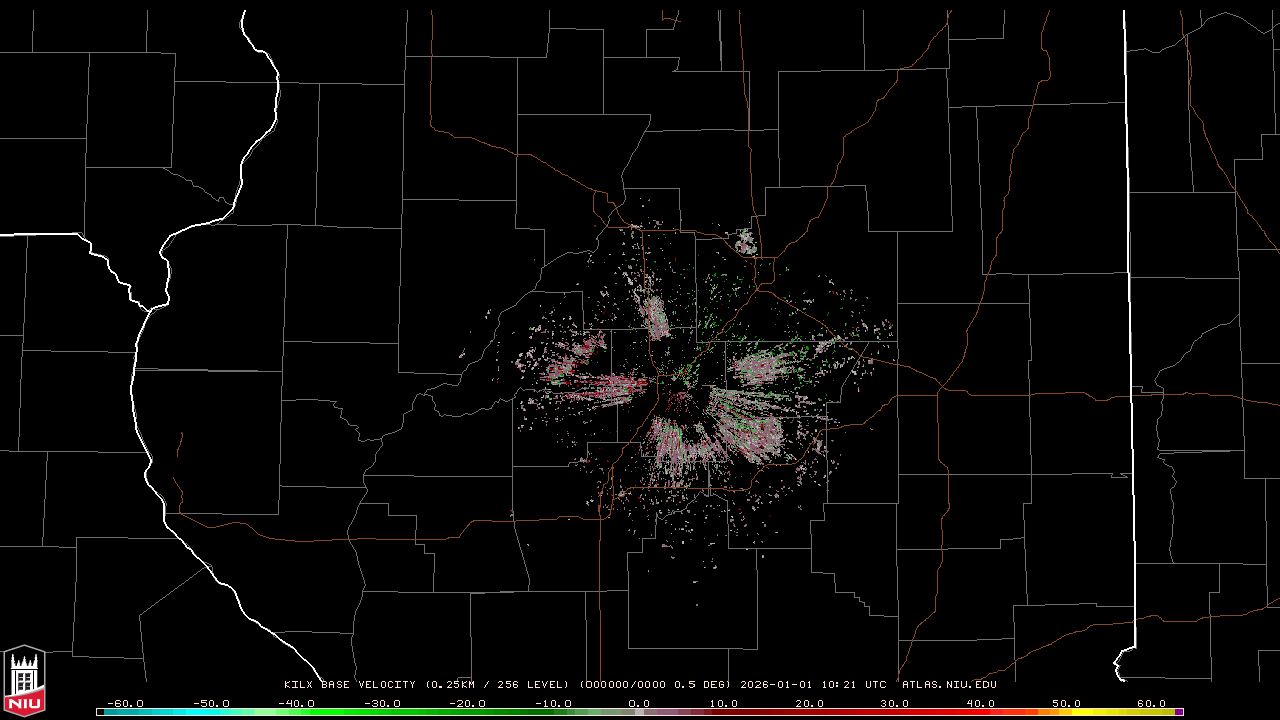Click the "-10.0" velocity scale label
The width and height of the screenshot is (1280, 720).
[553, 703]
